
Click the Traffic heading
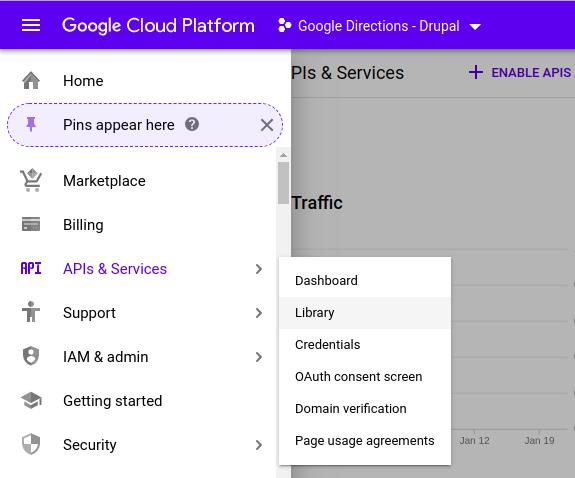click(317, 202)
